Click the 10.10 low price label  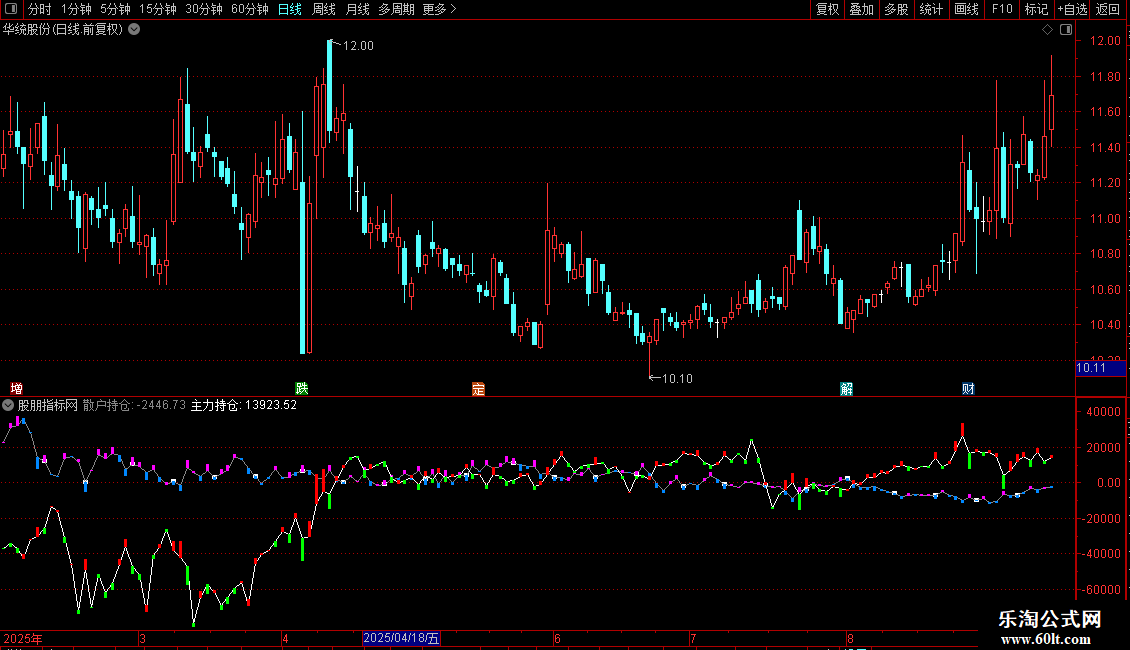[x=677, y=378]
